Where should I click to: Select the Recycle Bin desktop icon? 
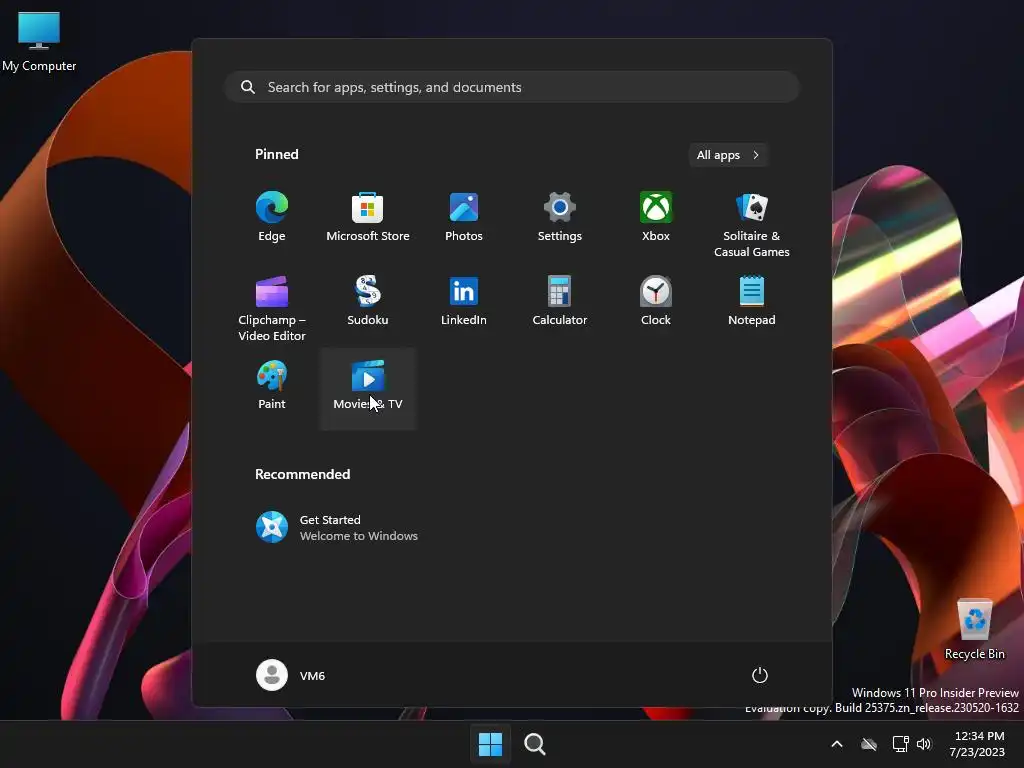tap(975, 629)
